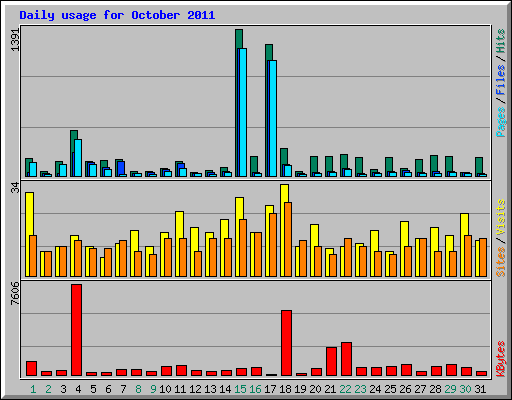Click day 14 on the x-axis
Screen dimensions: 512x400
[225, 389]
